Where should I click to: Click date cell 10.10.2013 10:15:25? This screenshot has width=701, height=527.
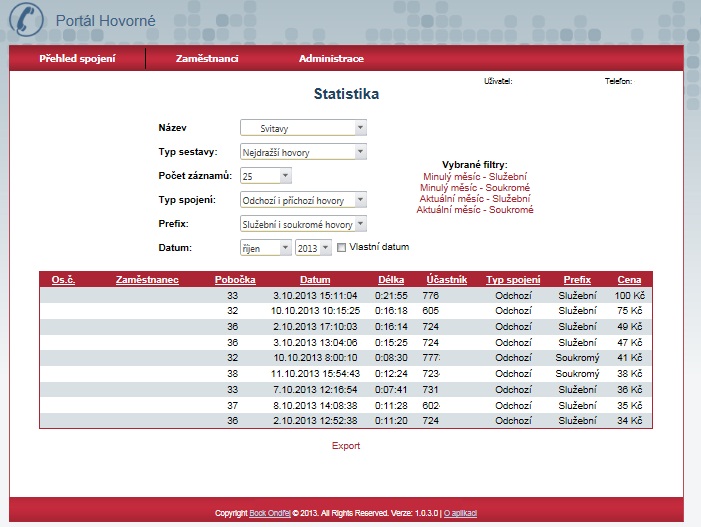(315, 311)
